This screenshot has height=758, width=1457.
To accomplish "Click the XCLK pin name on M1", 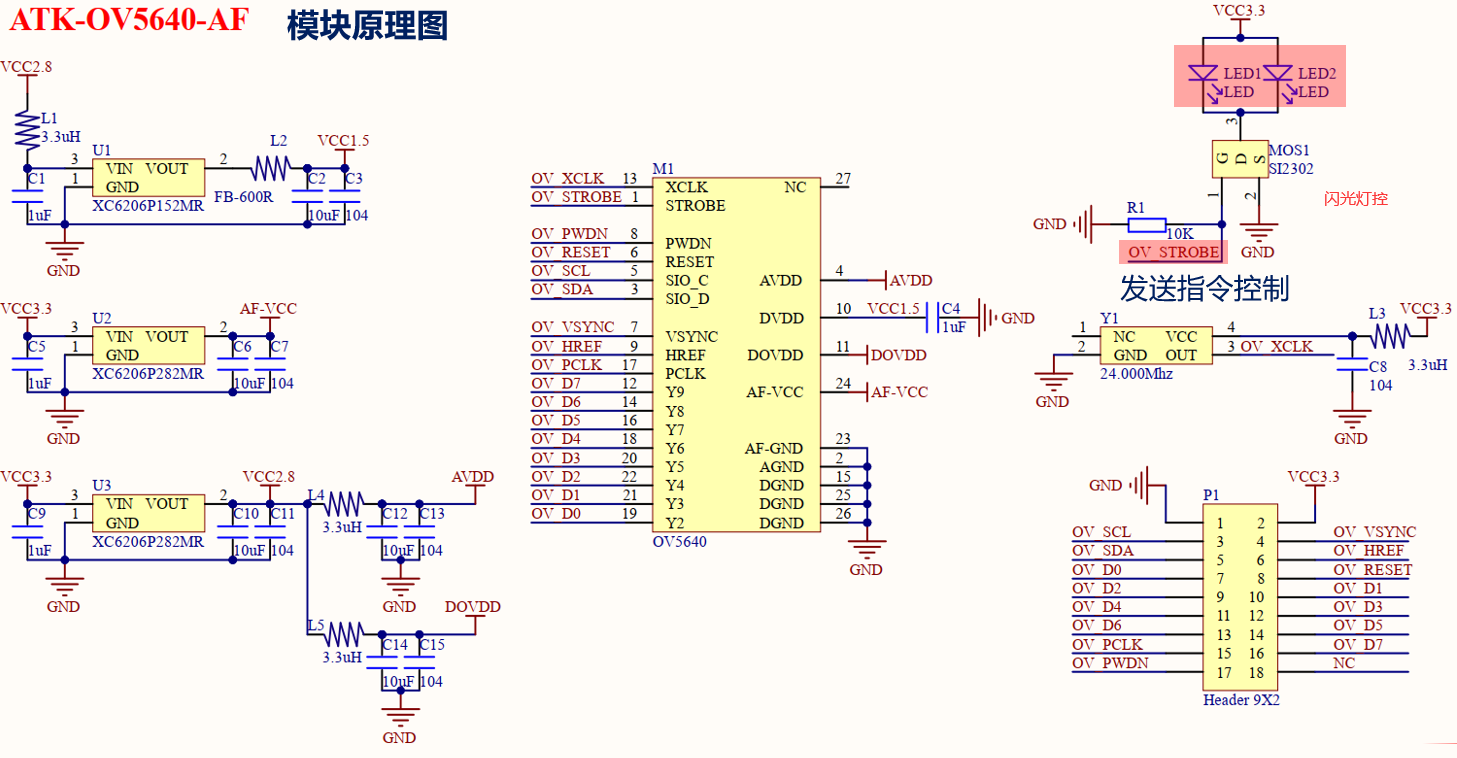I will (687, 187).
